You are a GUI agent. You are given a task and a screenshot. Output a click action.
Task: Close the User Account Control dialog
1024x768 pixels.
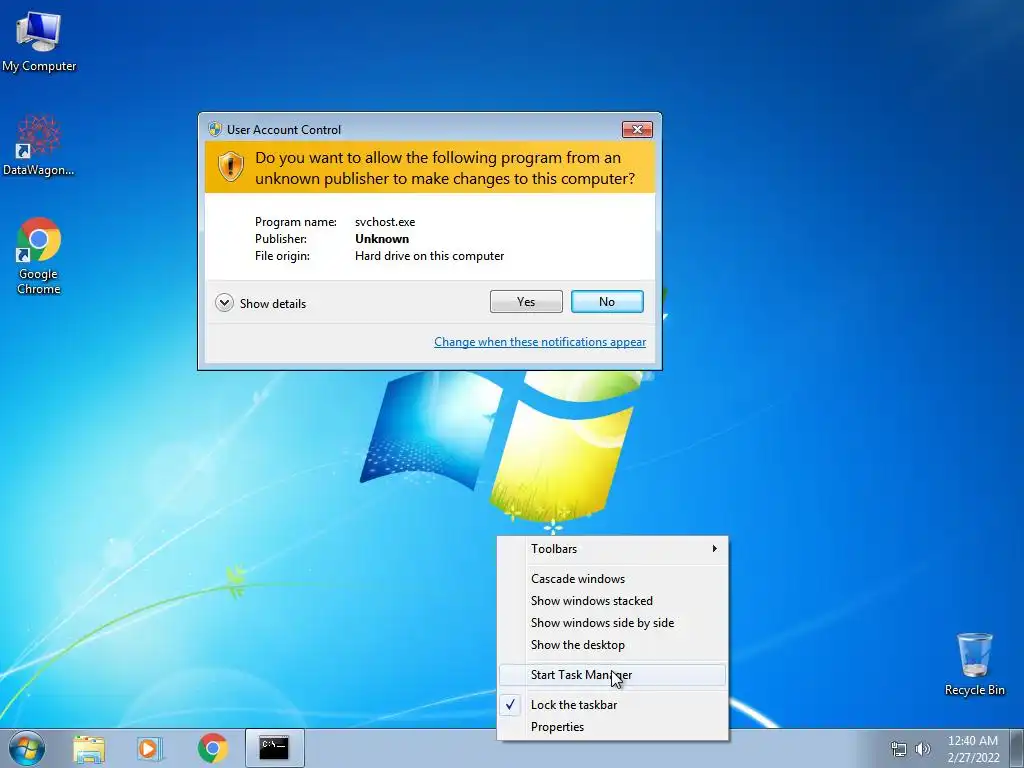coord(637,129)
